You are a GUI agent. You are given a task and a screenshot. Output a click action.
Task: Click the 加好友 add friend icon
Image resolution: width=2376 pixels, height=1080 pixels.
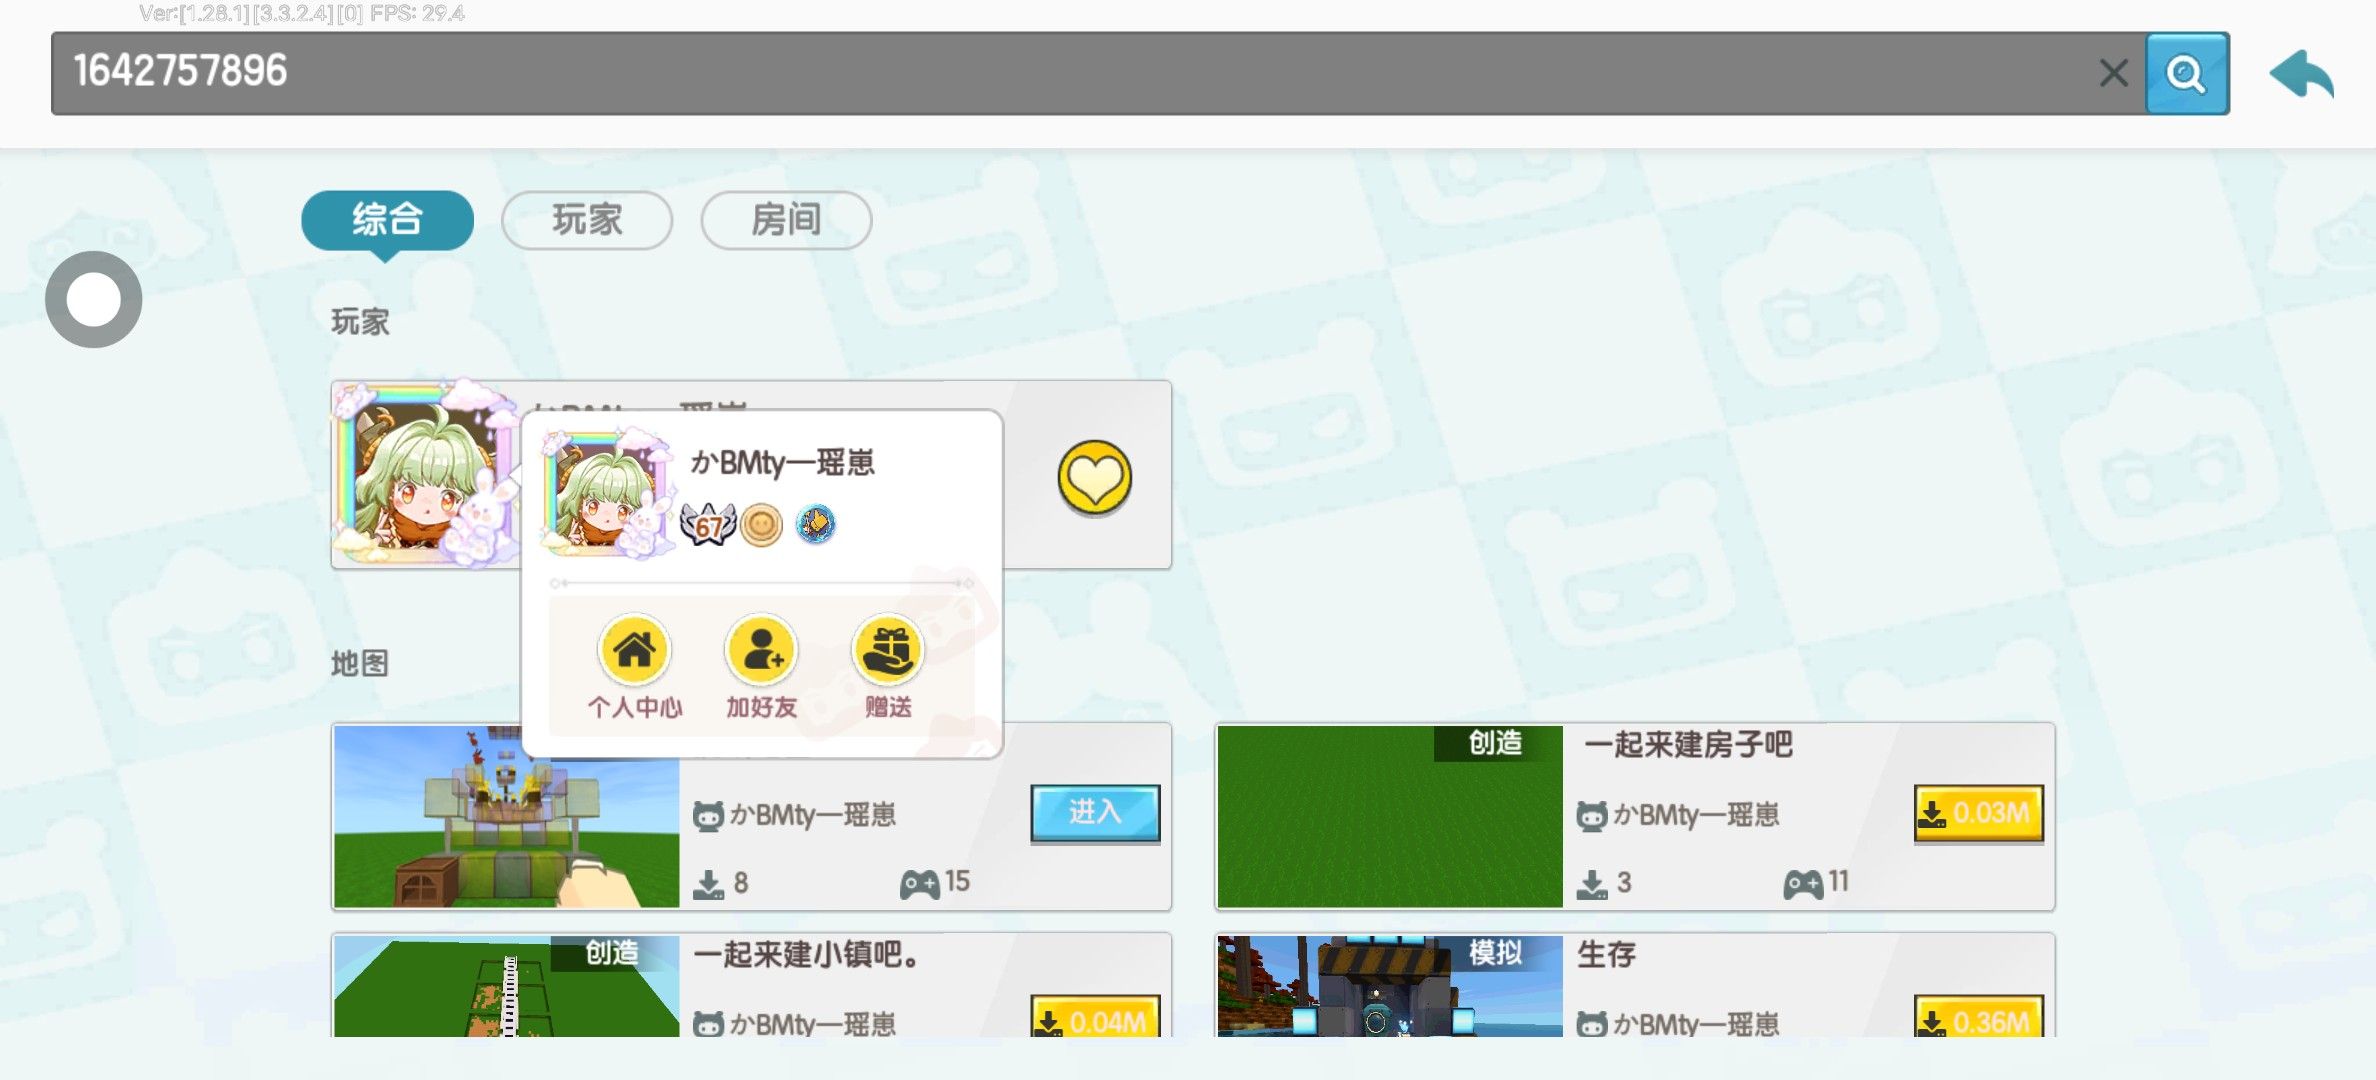click(761, 652)
